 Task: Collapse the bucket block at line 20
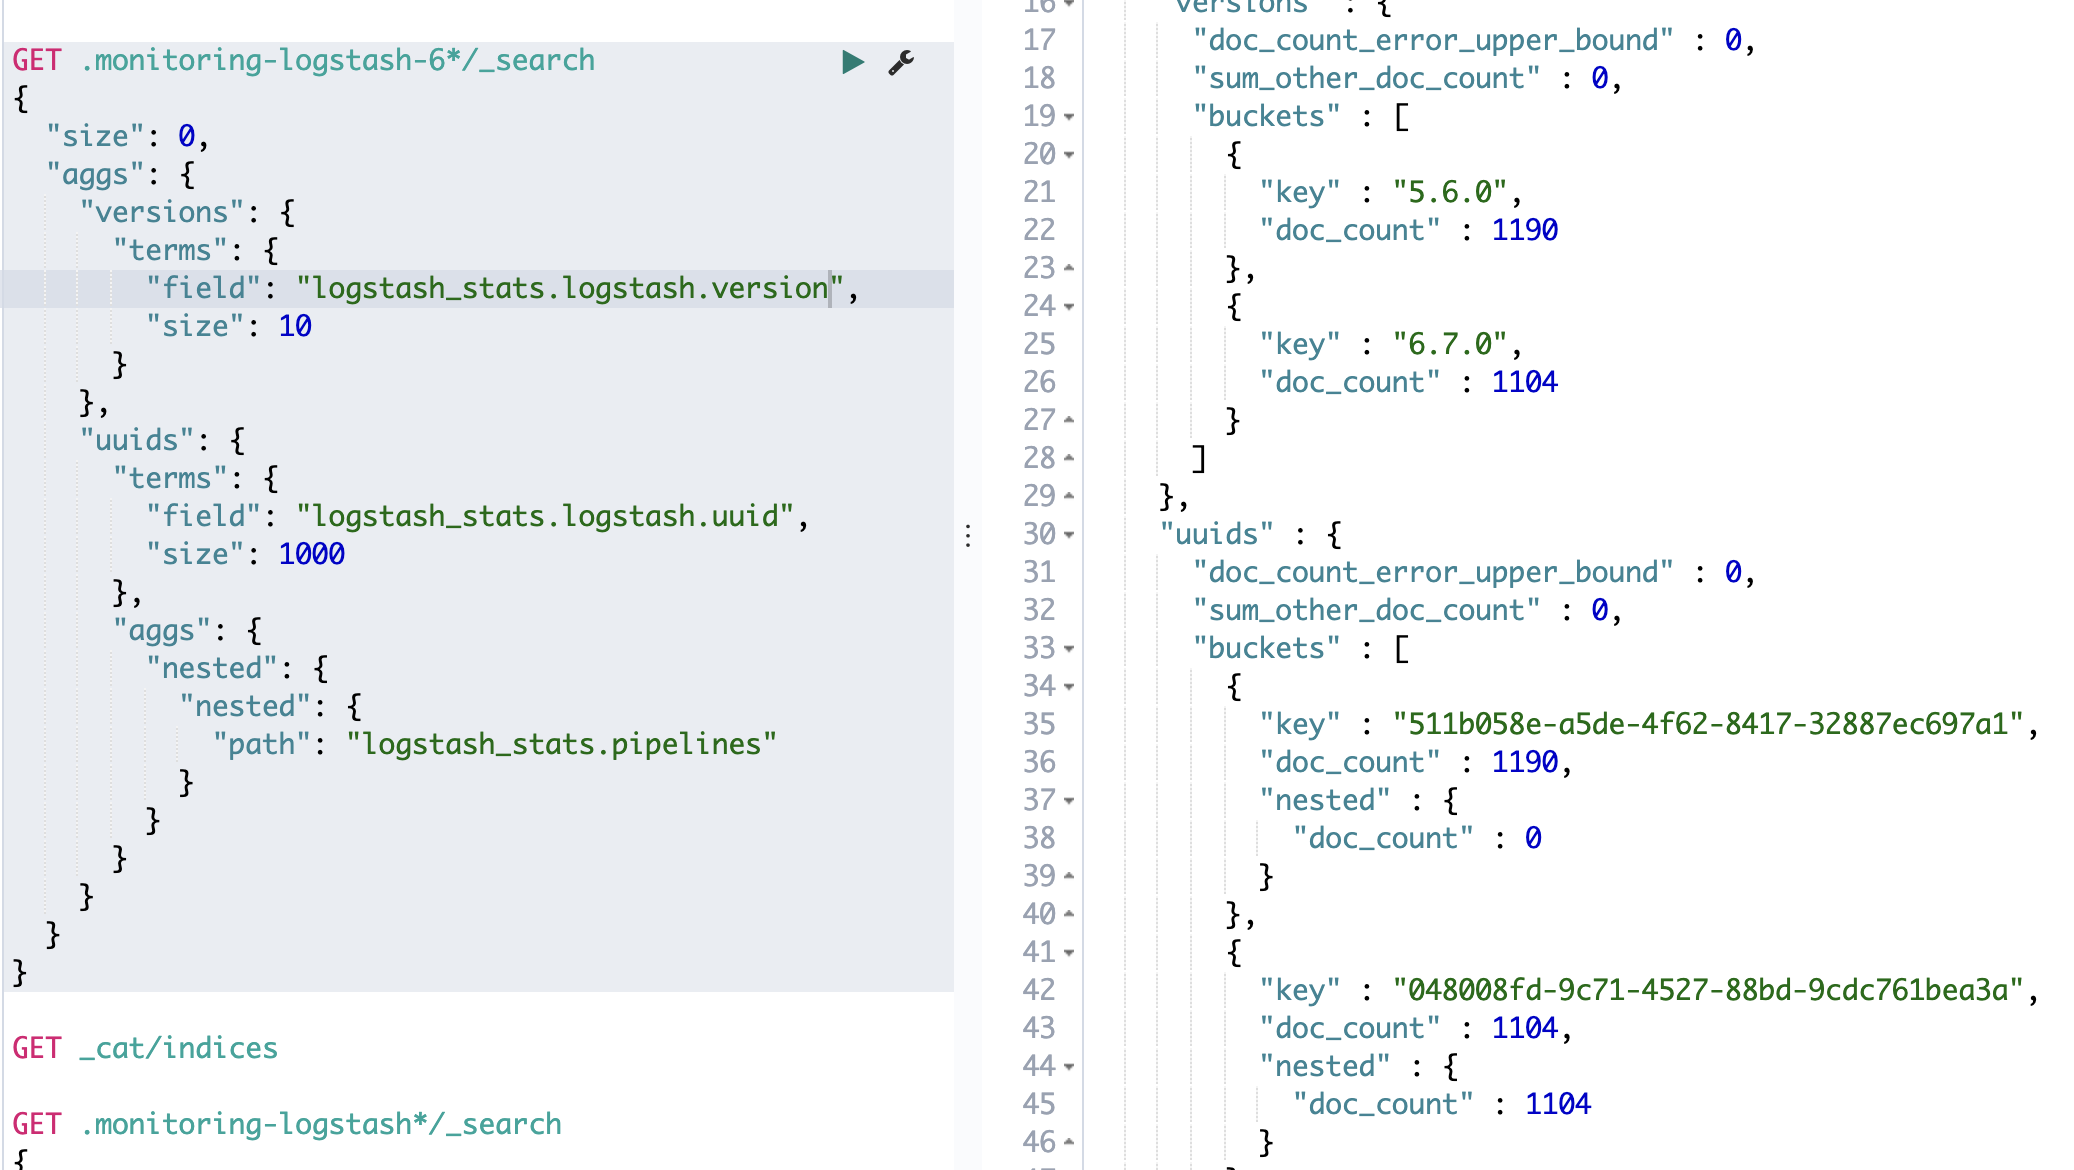(x=1069, y=155)
